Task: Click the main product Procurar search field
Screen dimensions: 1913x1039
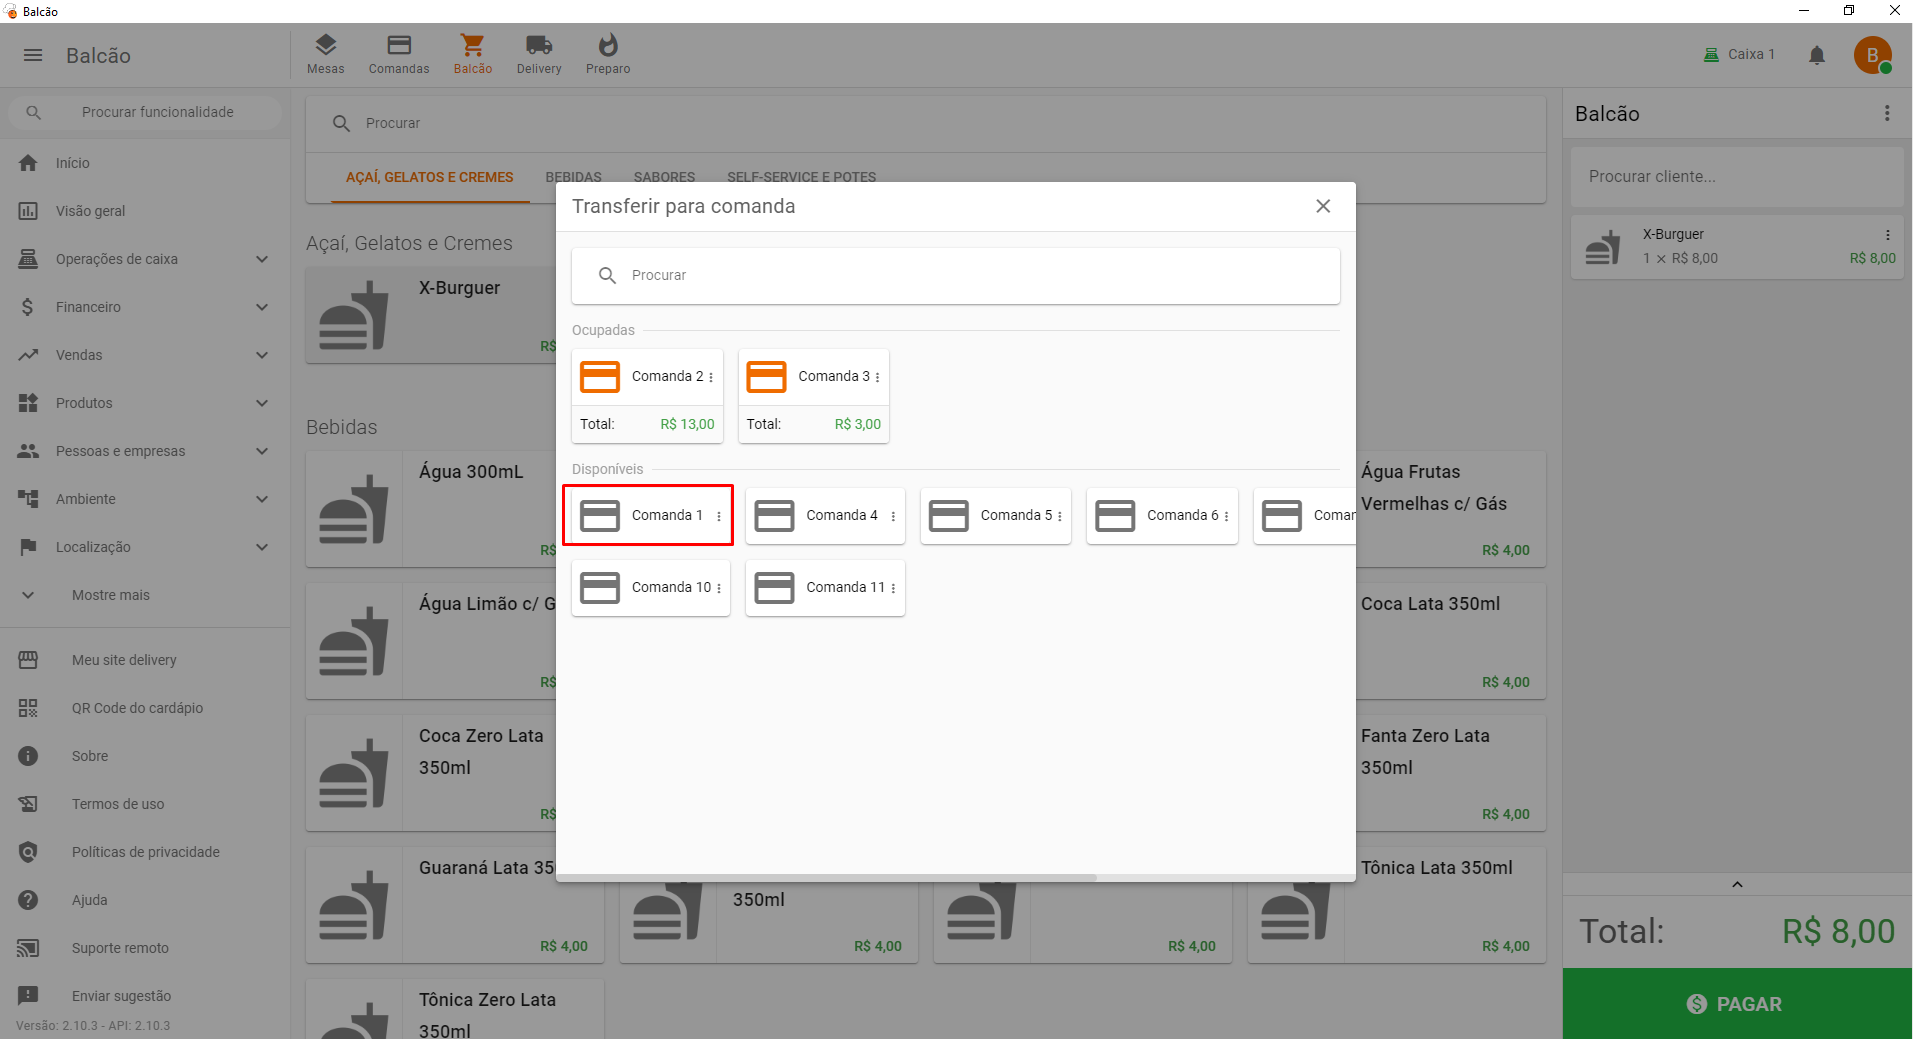Action: pyautogui.click(x=926, y=124)
